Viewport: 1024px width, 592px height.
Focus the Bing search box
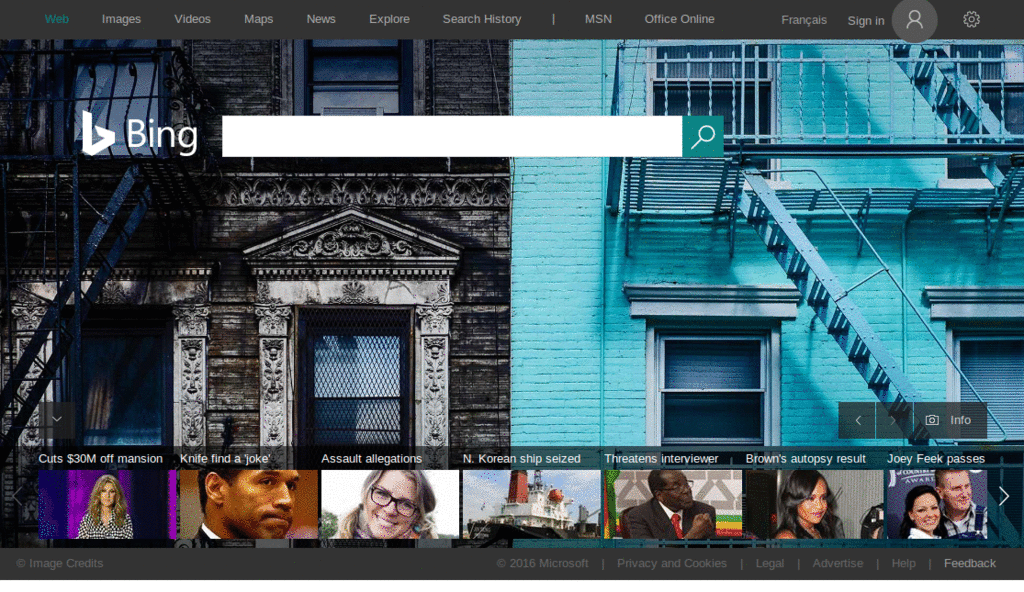coord(452,136)
